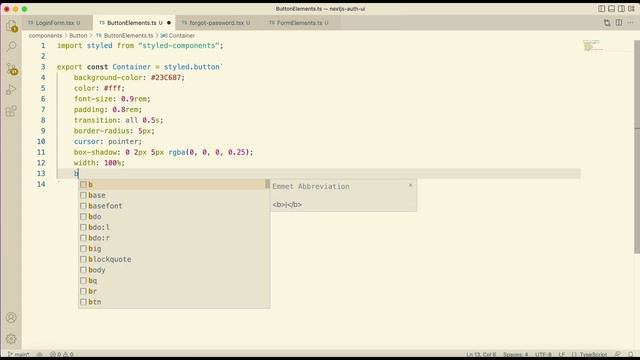Open Customize Layout icon
This screenshot has width=640, height=360.
[631, 9]
